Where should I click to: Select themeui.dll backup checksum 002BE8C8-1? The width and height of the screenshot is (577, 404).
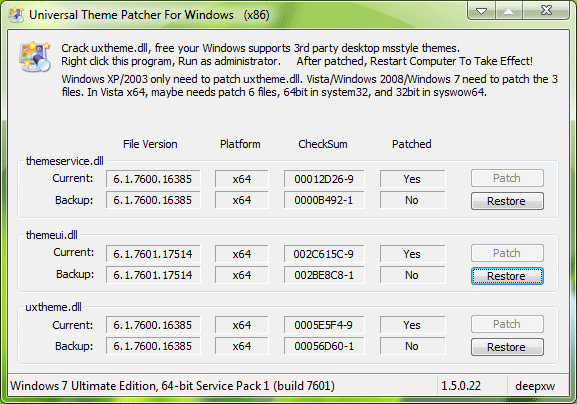pyautogui.click(x=324, y=275)
